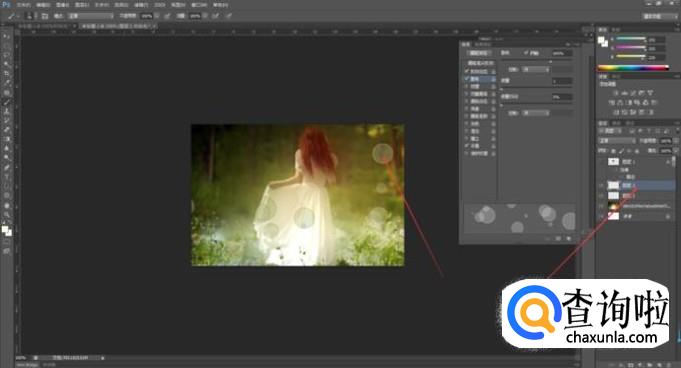Open the opacity slider arrow in options bar

pos(157,16)
